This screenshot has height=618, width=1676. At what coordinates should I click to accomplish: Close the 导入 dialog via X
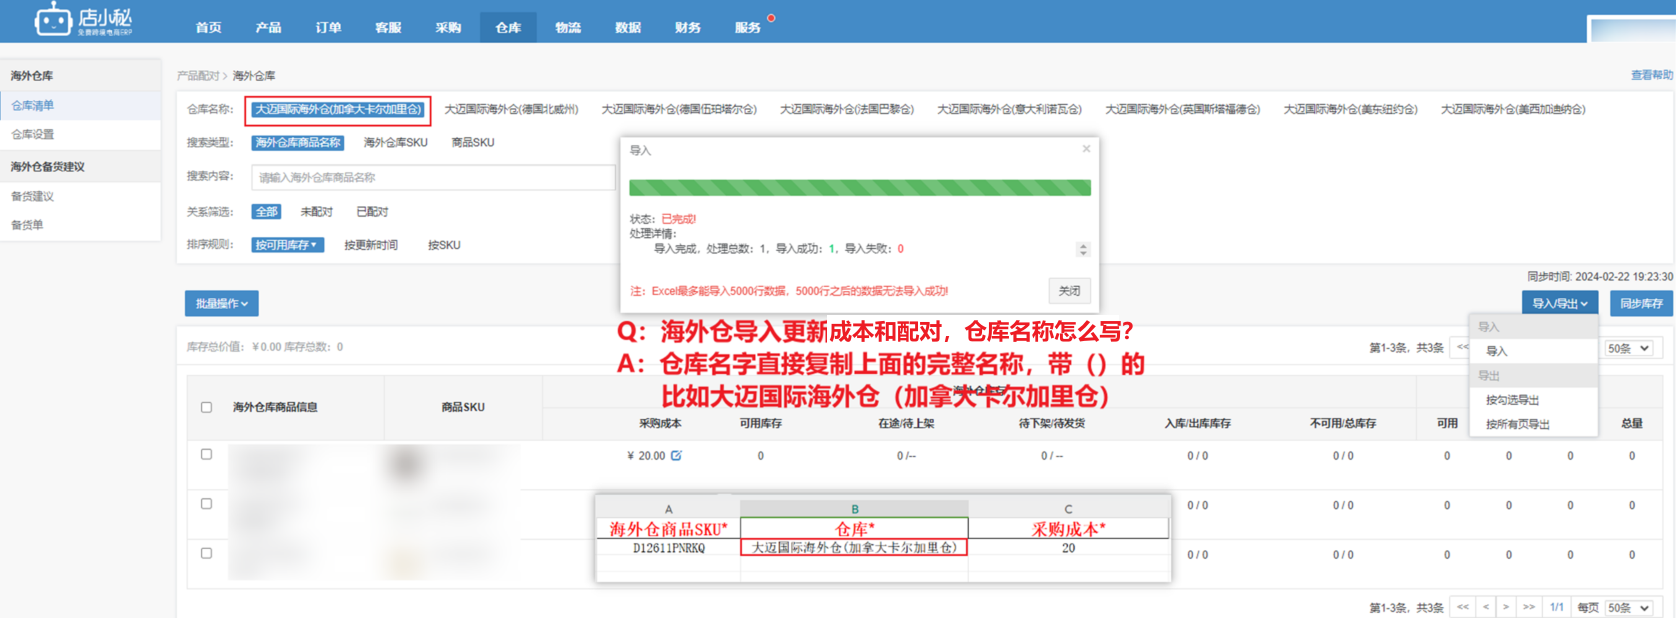1086,149
